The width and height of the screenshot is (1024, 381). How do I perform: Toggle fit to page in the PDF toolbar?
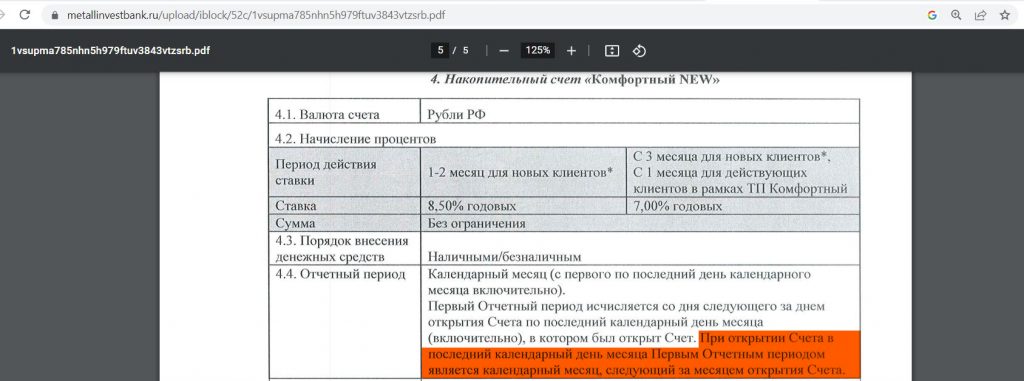612,50
